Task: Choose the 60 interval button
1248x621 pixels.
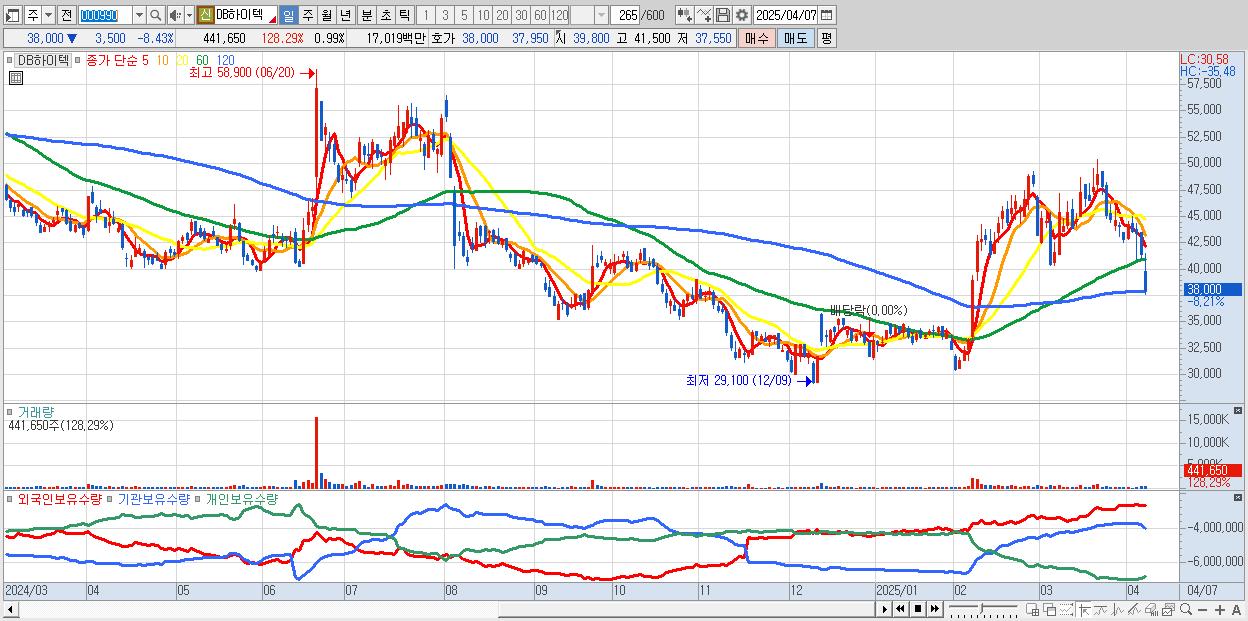Action: pyautogui.click(x=540, y=15)
